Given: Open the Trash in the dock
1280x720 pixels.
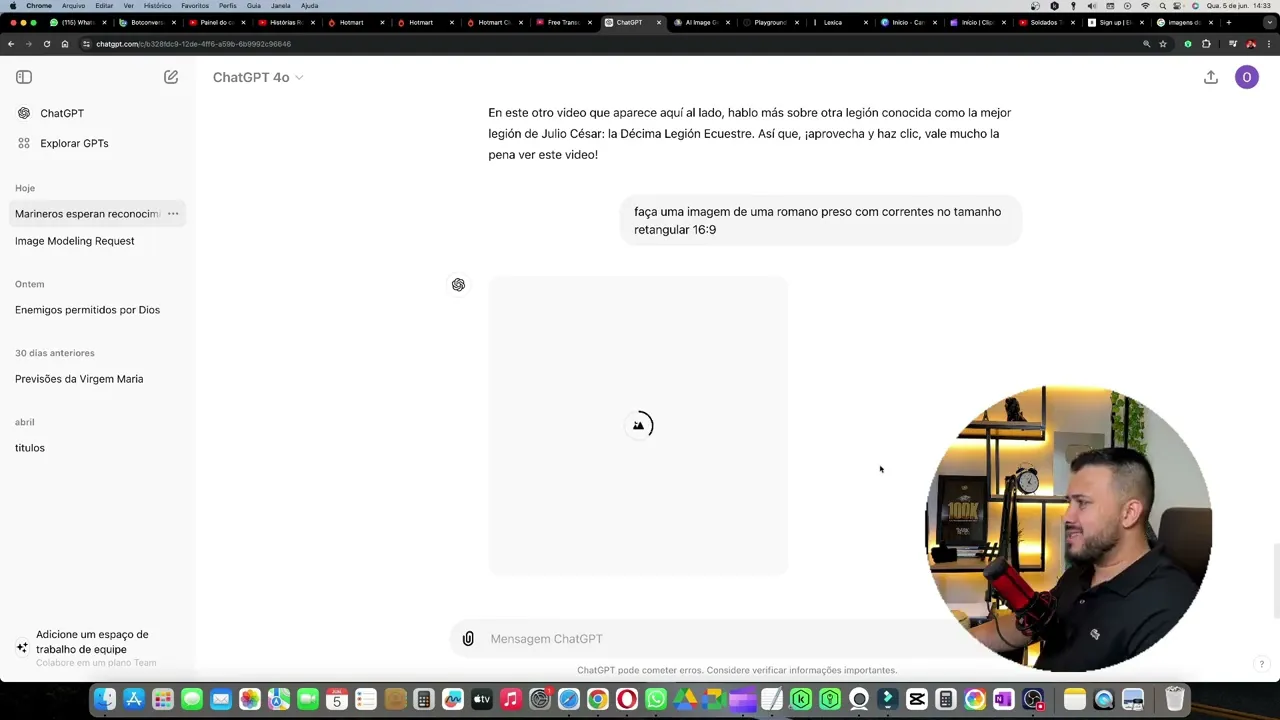Looking at the screenshot, I should (1175, 699).
